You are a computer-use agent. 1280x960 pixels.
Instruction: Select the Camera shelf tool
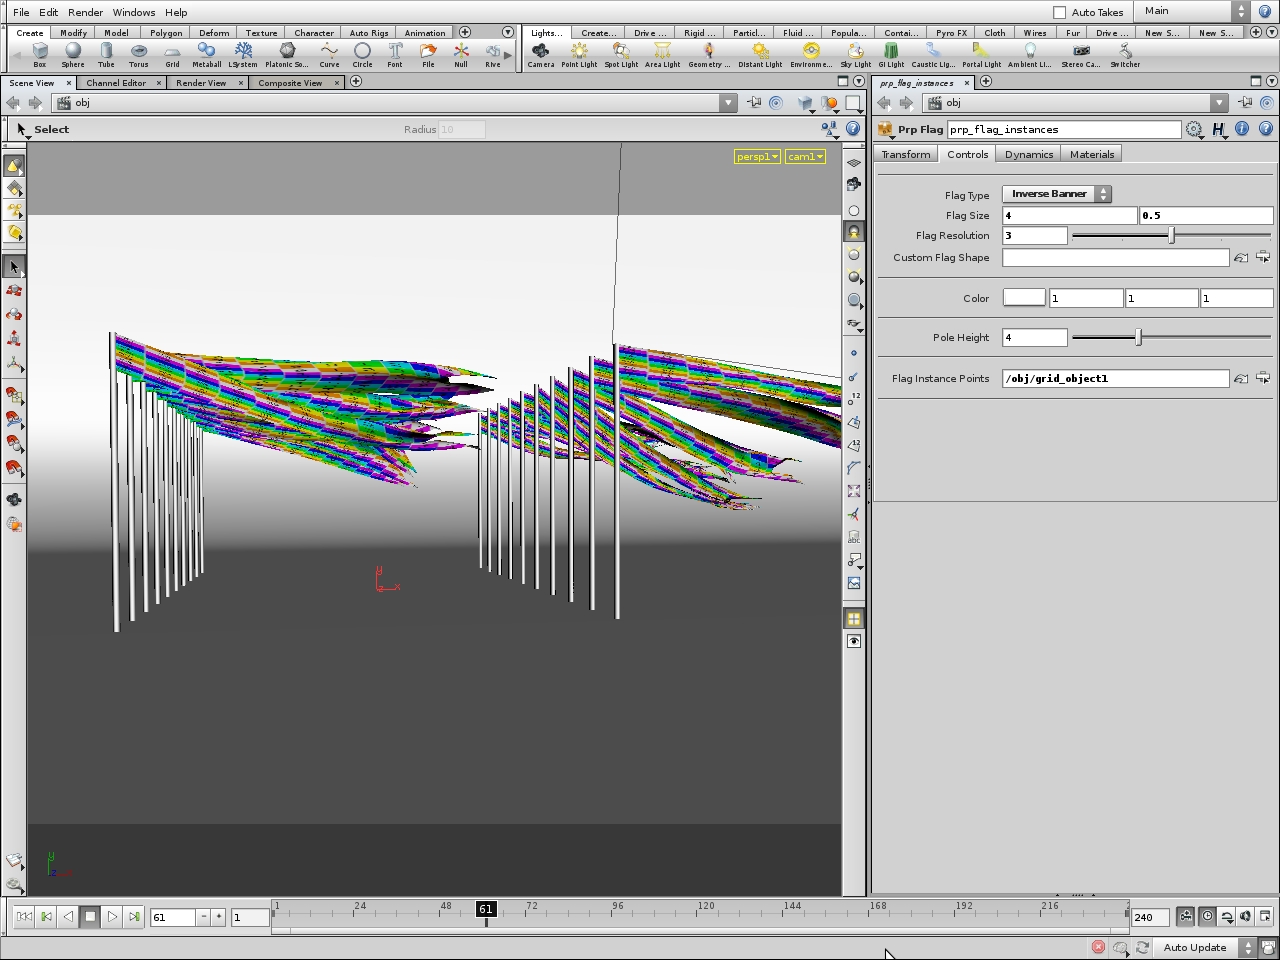[541, 54]
